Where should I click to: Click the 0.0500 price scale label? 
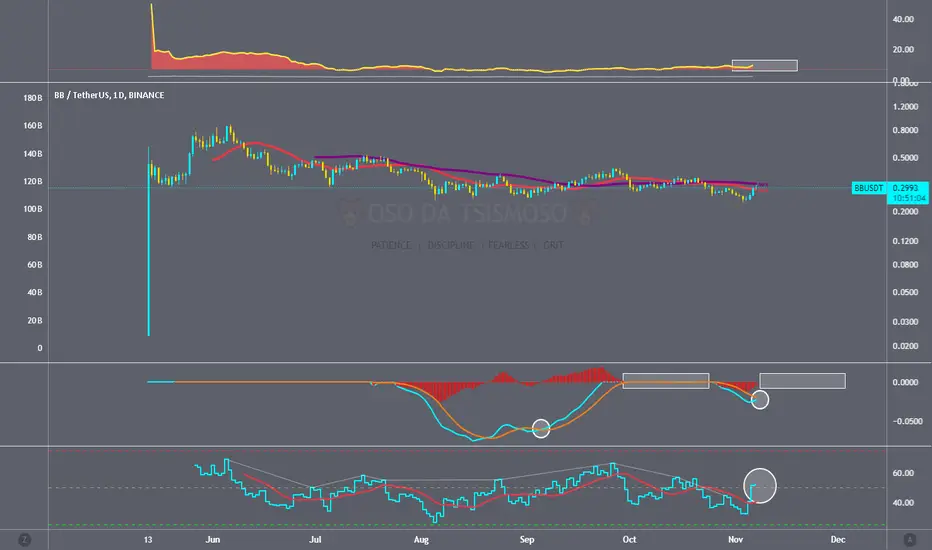click(x=905, y=292)
